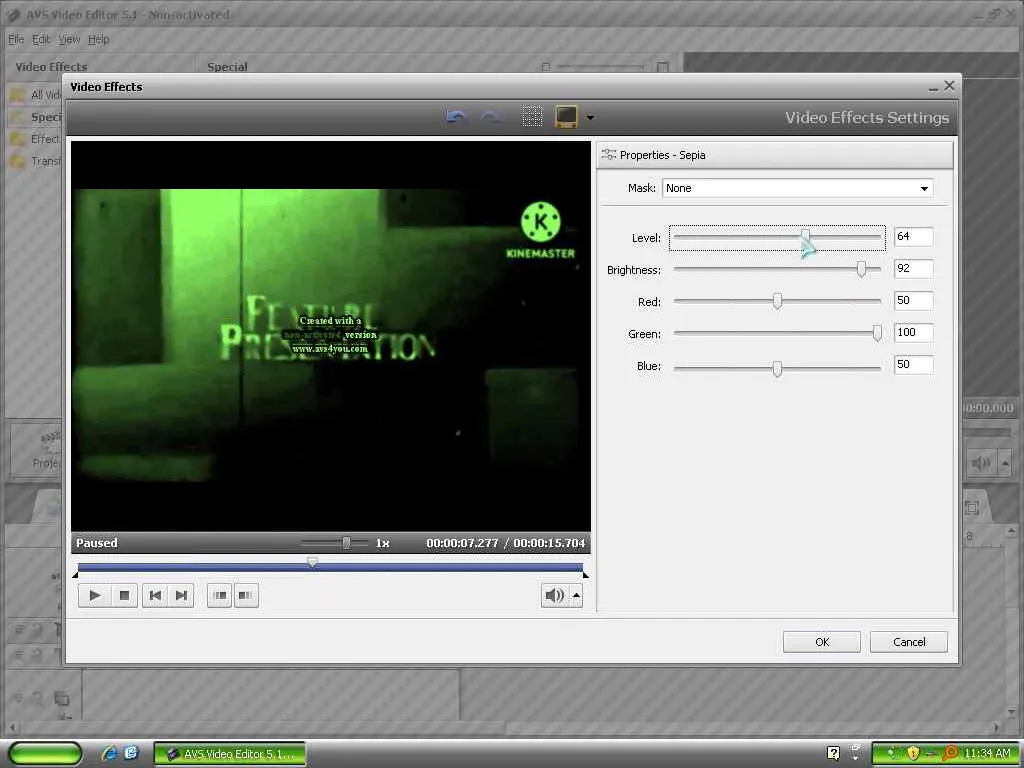The height and width of the screenshot is (768, 1024).
Task: Open the Help menu in main window
Action: 99,39
